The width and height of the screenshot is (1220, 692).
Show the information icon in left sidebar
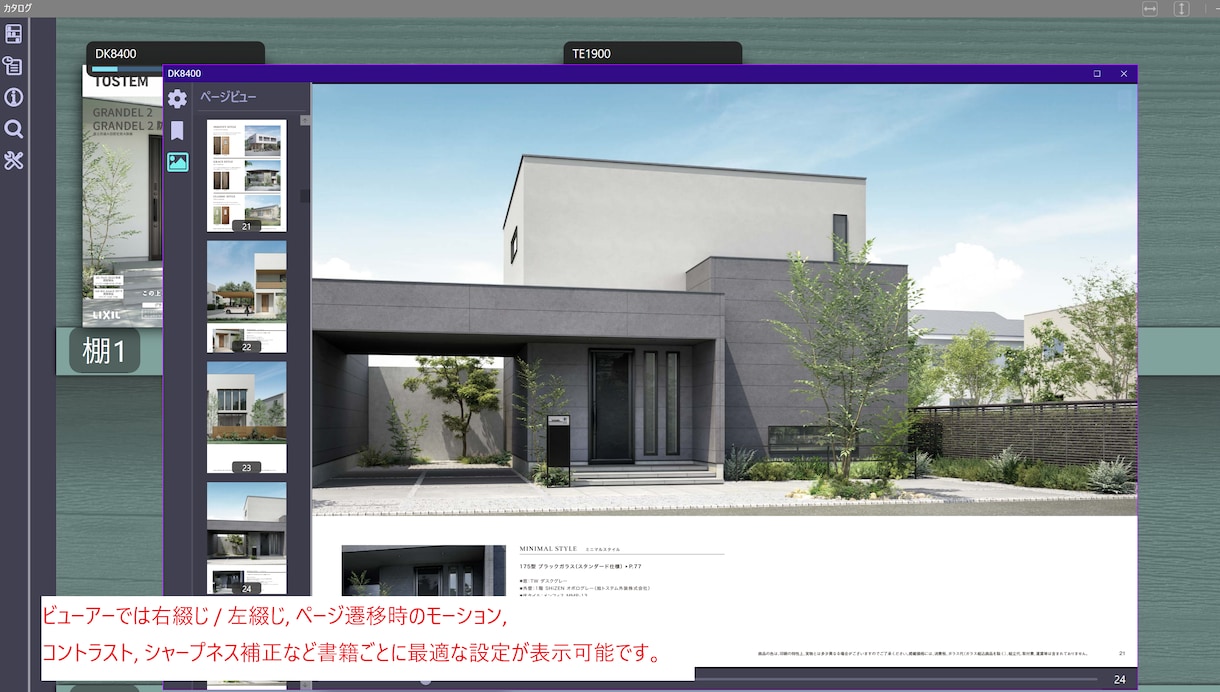click(13, 97)
